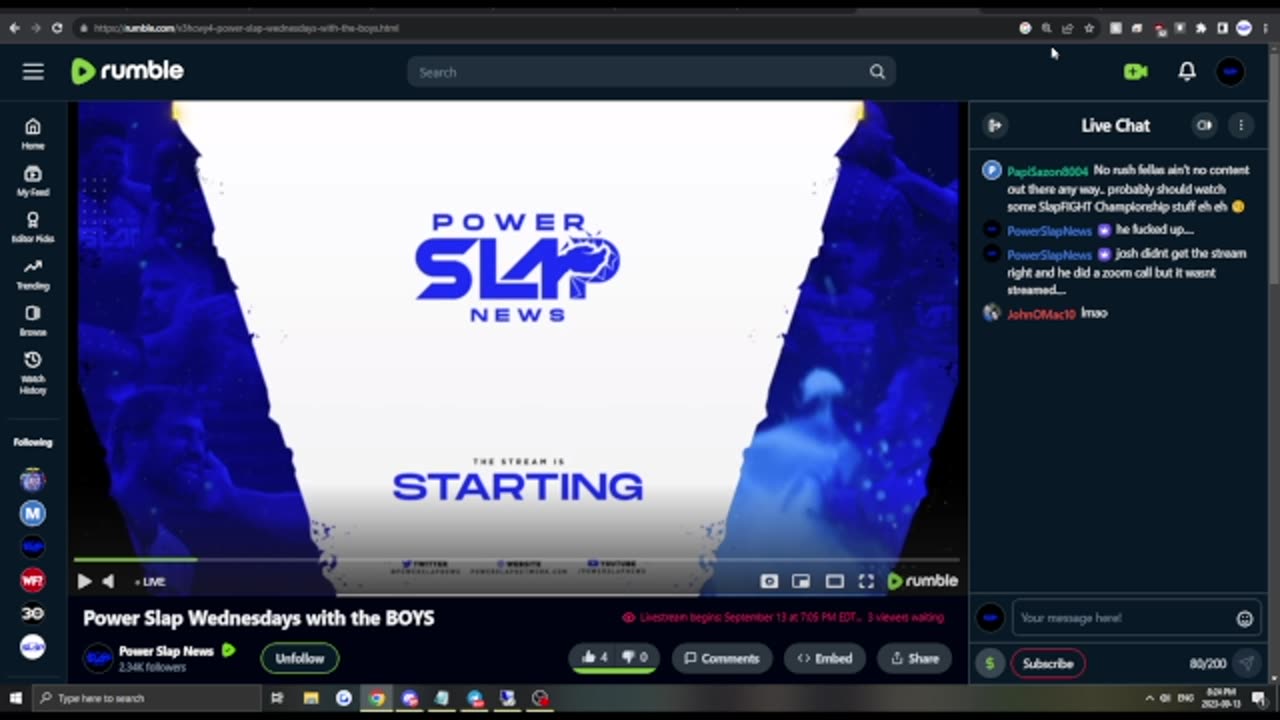The width and height of the screenshot is (1280, 720).
Task: Open the first followed channel avatar
Action: (x=33, y=480)
